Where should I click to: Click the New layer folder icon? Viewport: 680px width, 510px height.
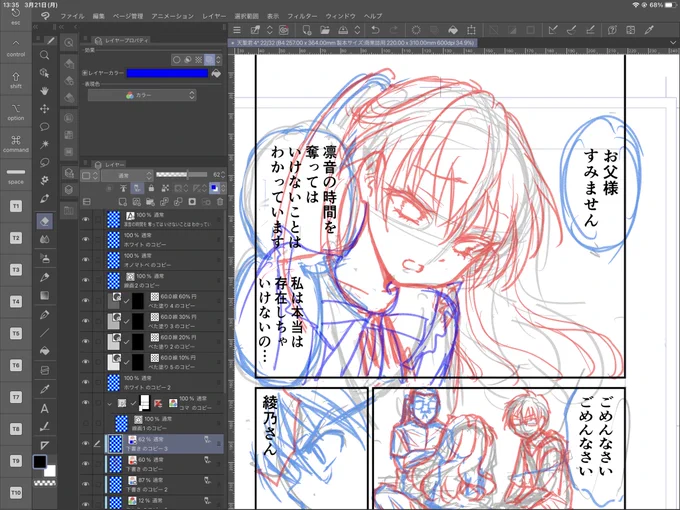[x=150, y=202]
